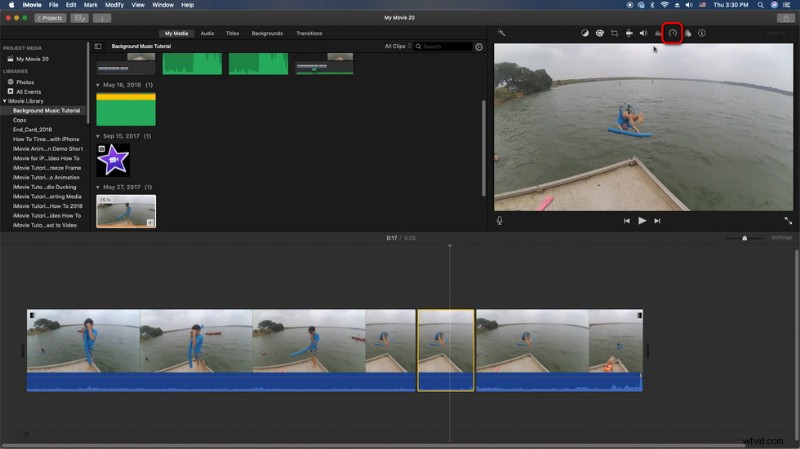Toggle the libraries sidebar list icon
Viewport: 800px width, 449px height.
pos(98,46)
